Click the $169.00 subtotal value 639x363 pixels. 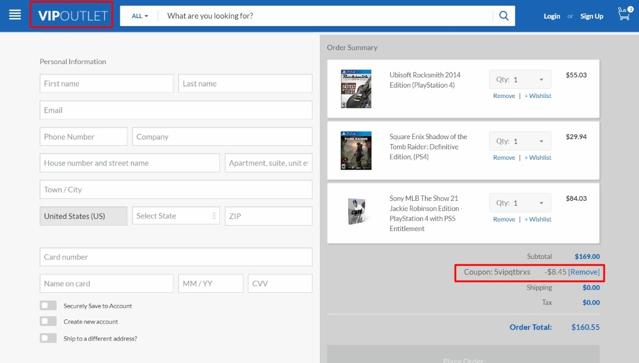coord(587,256)
